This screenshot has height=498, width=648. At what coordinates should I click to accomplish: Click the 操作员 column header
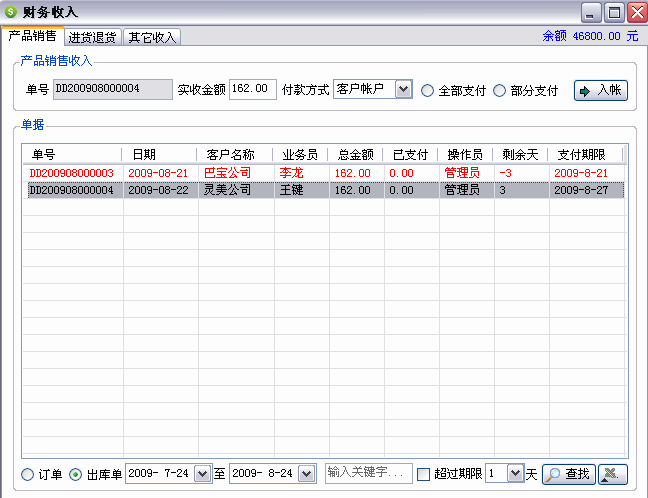(x=466, y=155)
